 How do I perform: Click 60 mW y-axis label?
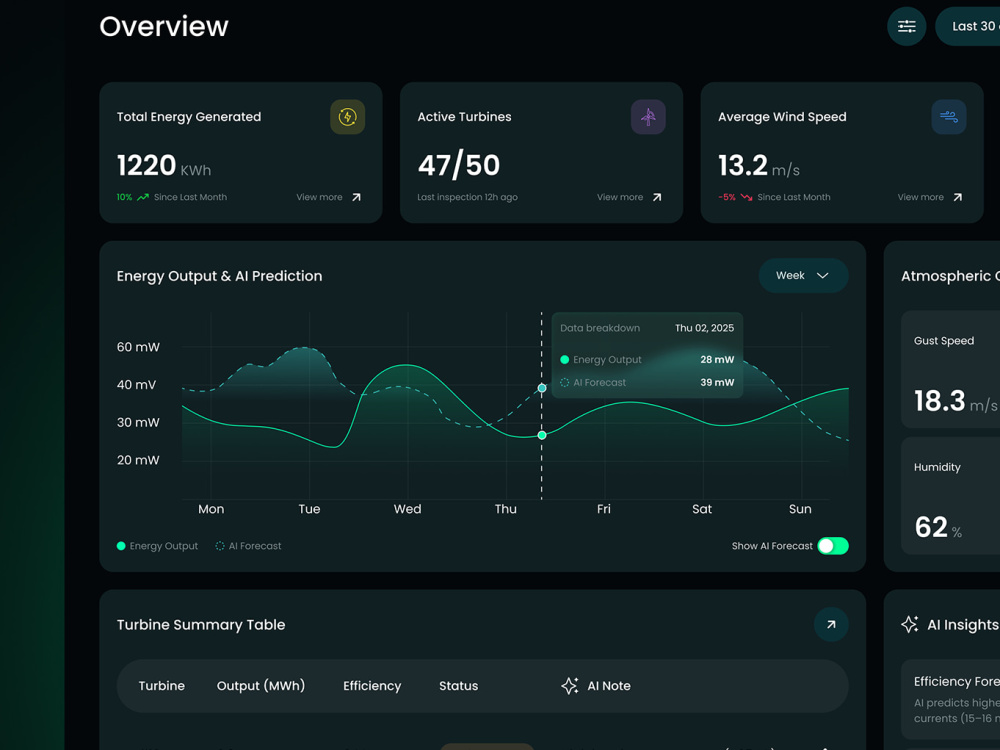pyautogui.click(x=138, y=347)
